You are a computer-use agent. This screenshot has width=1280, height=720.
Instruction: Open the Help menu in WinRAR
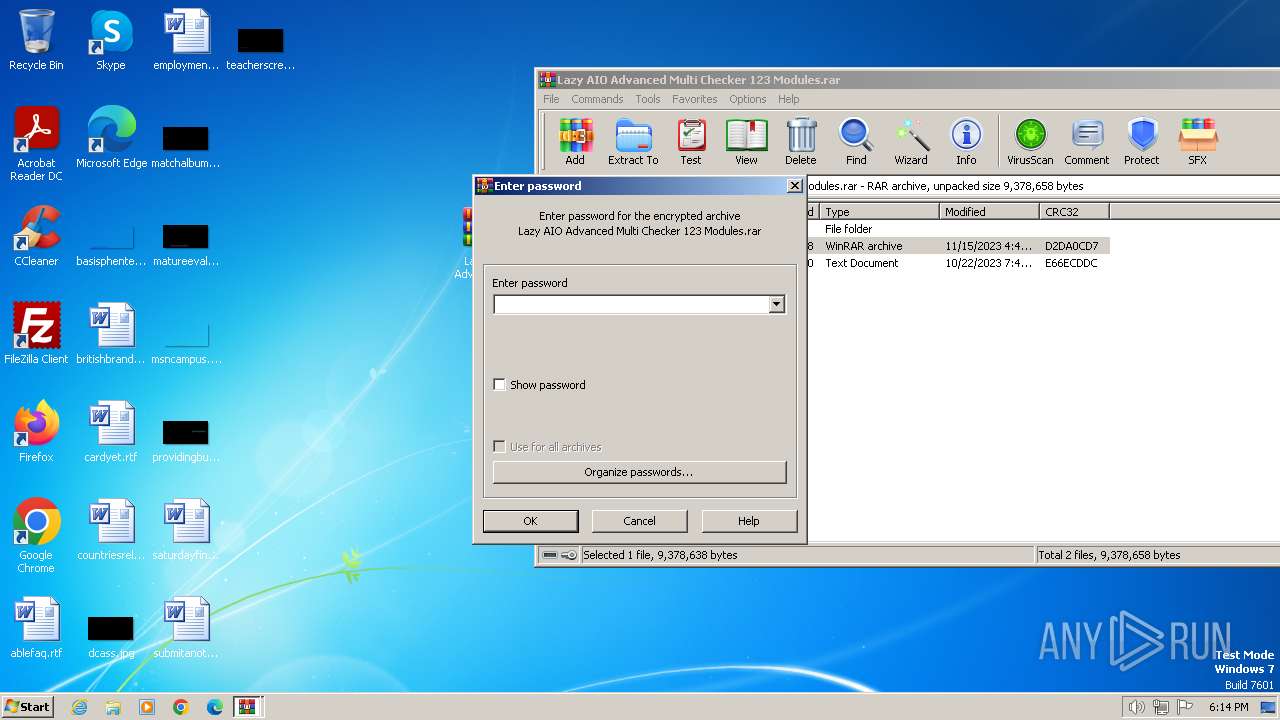point(788,99)
